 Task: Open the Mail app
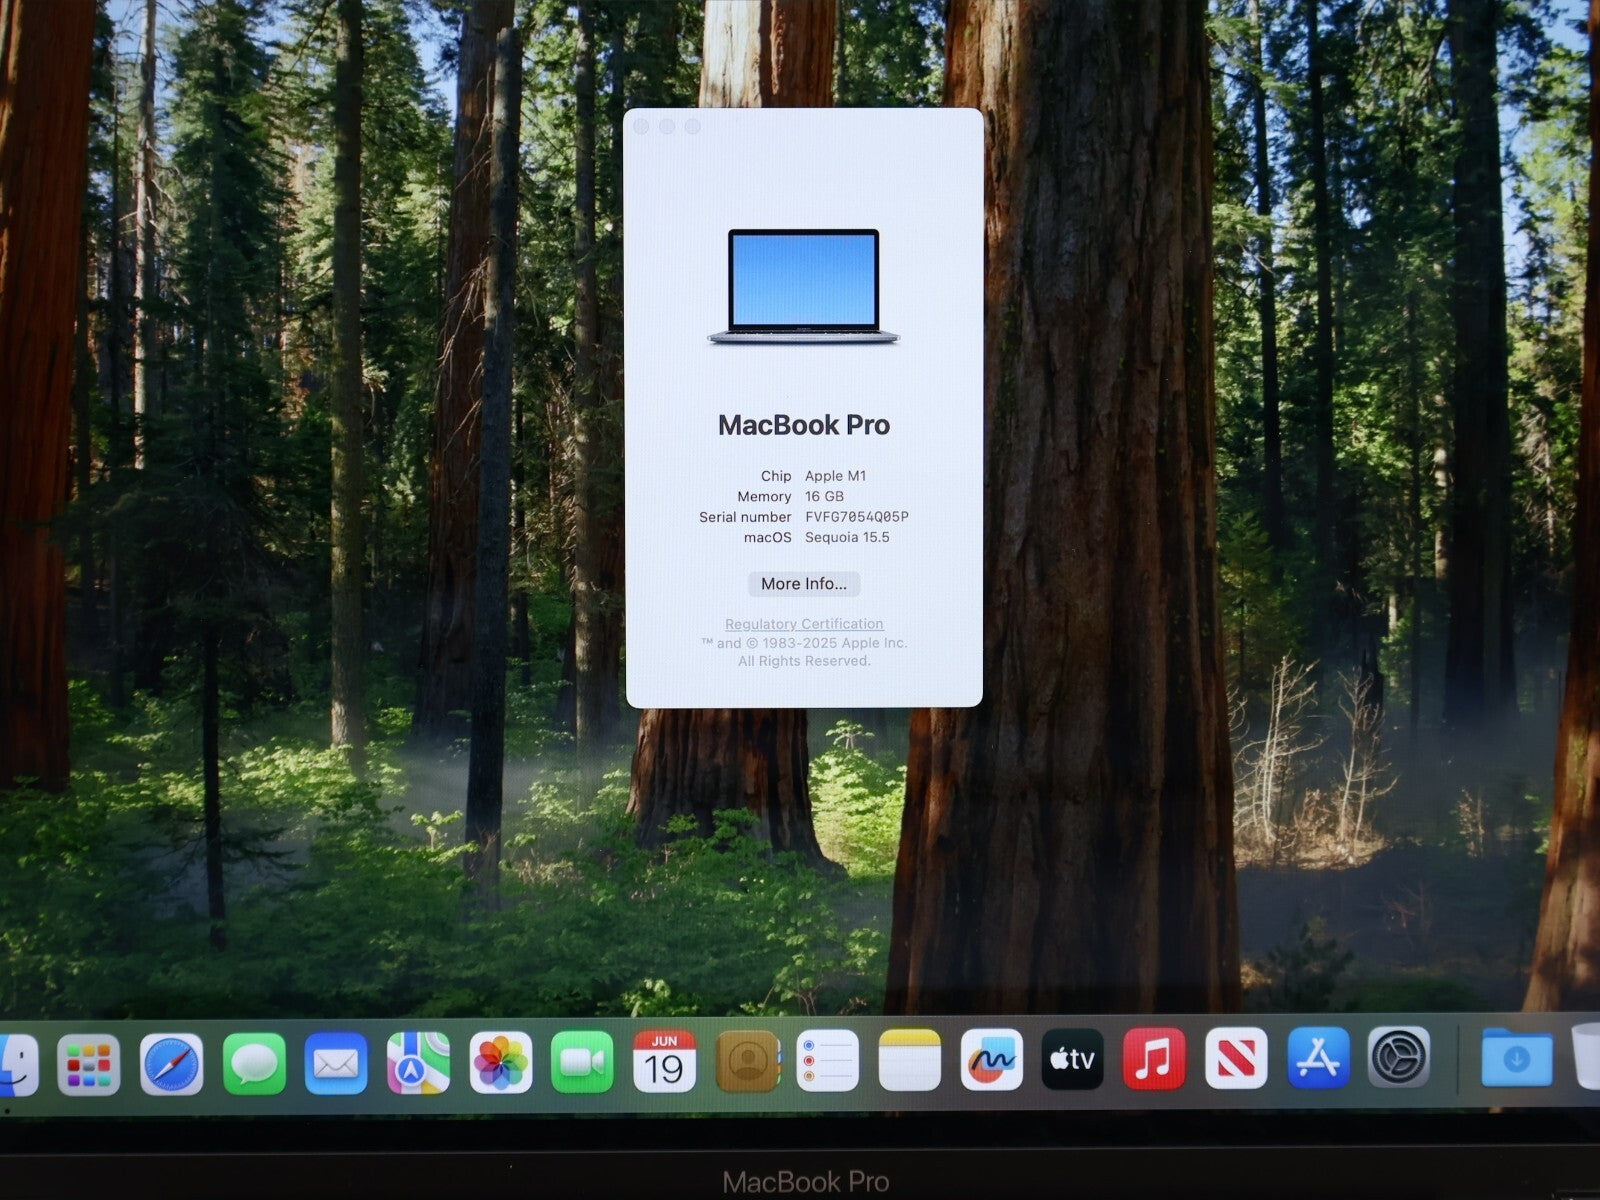point(336,1063)
